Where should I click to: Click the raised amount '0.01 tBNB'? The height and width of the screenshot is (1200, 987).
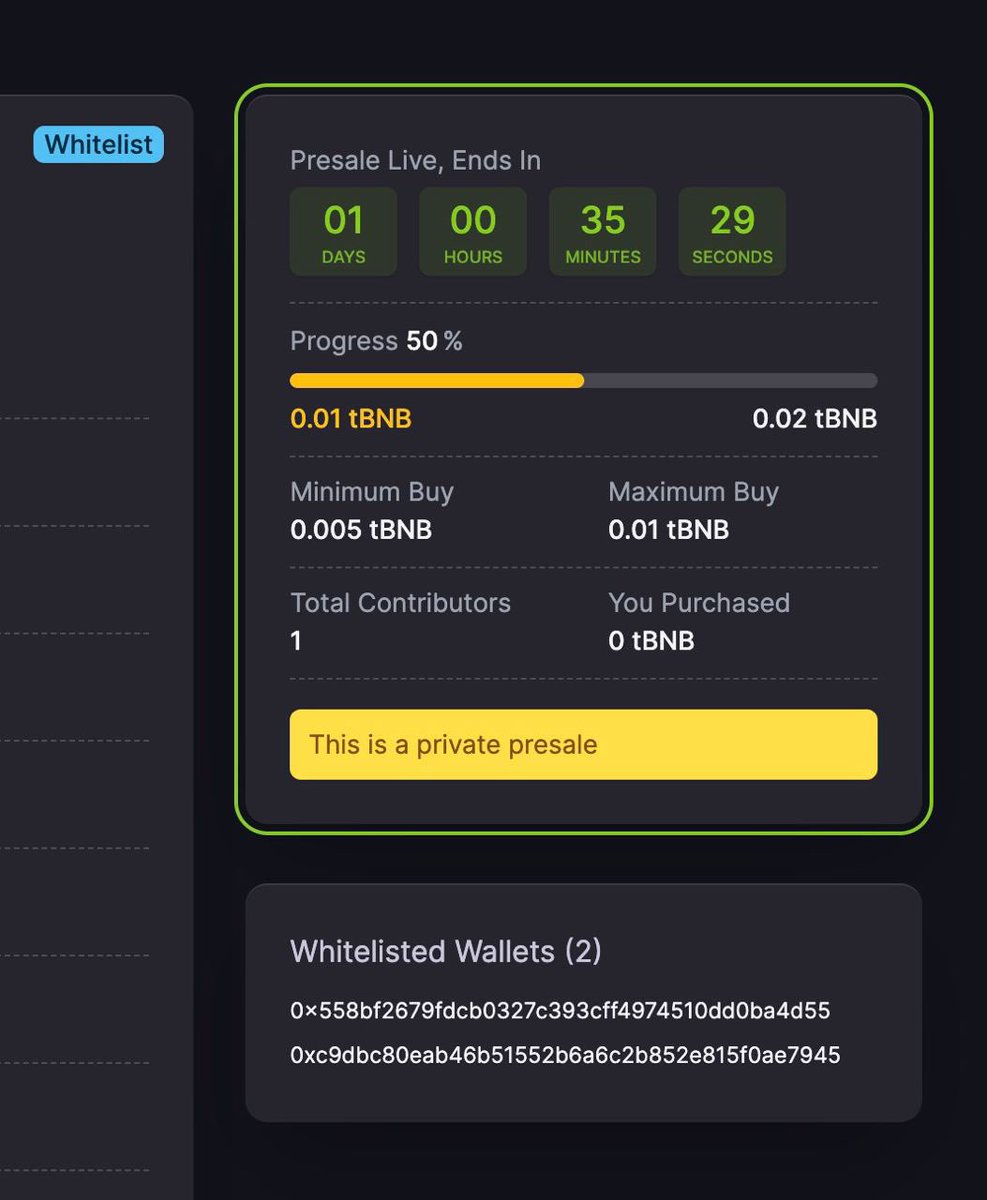(350, 419)
